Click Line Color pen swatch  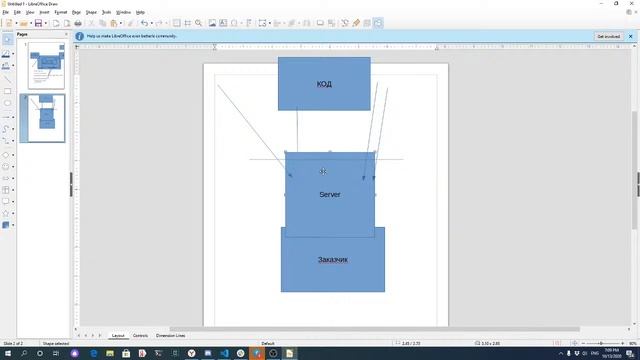6,54
